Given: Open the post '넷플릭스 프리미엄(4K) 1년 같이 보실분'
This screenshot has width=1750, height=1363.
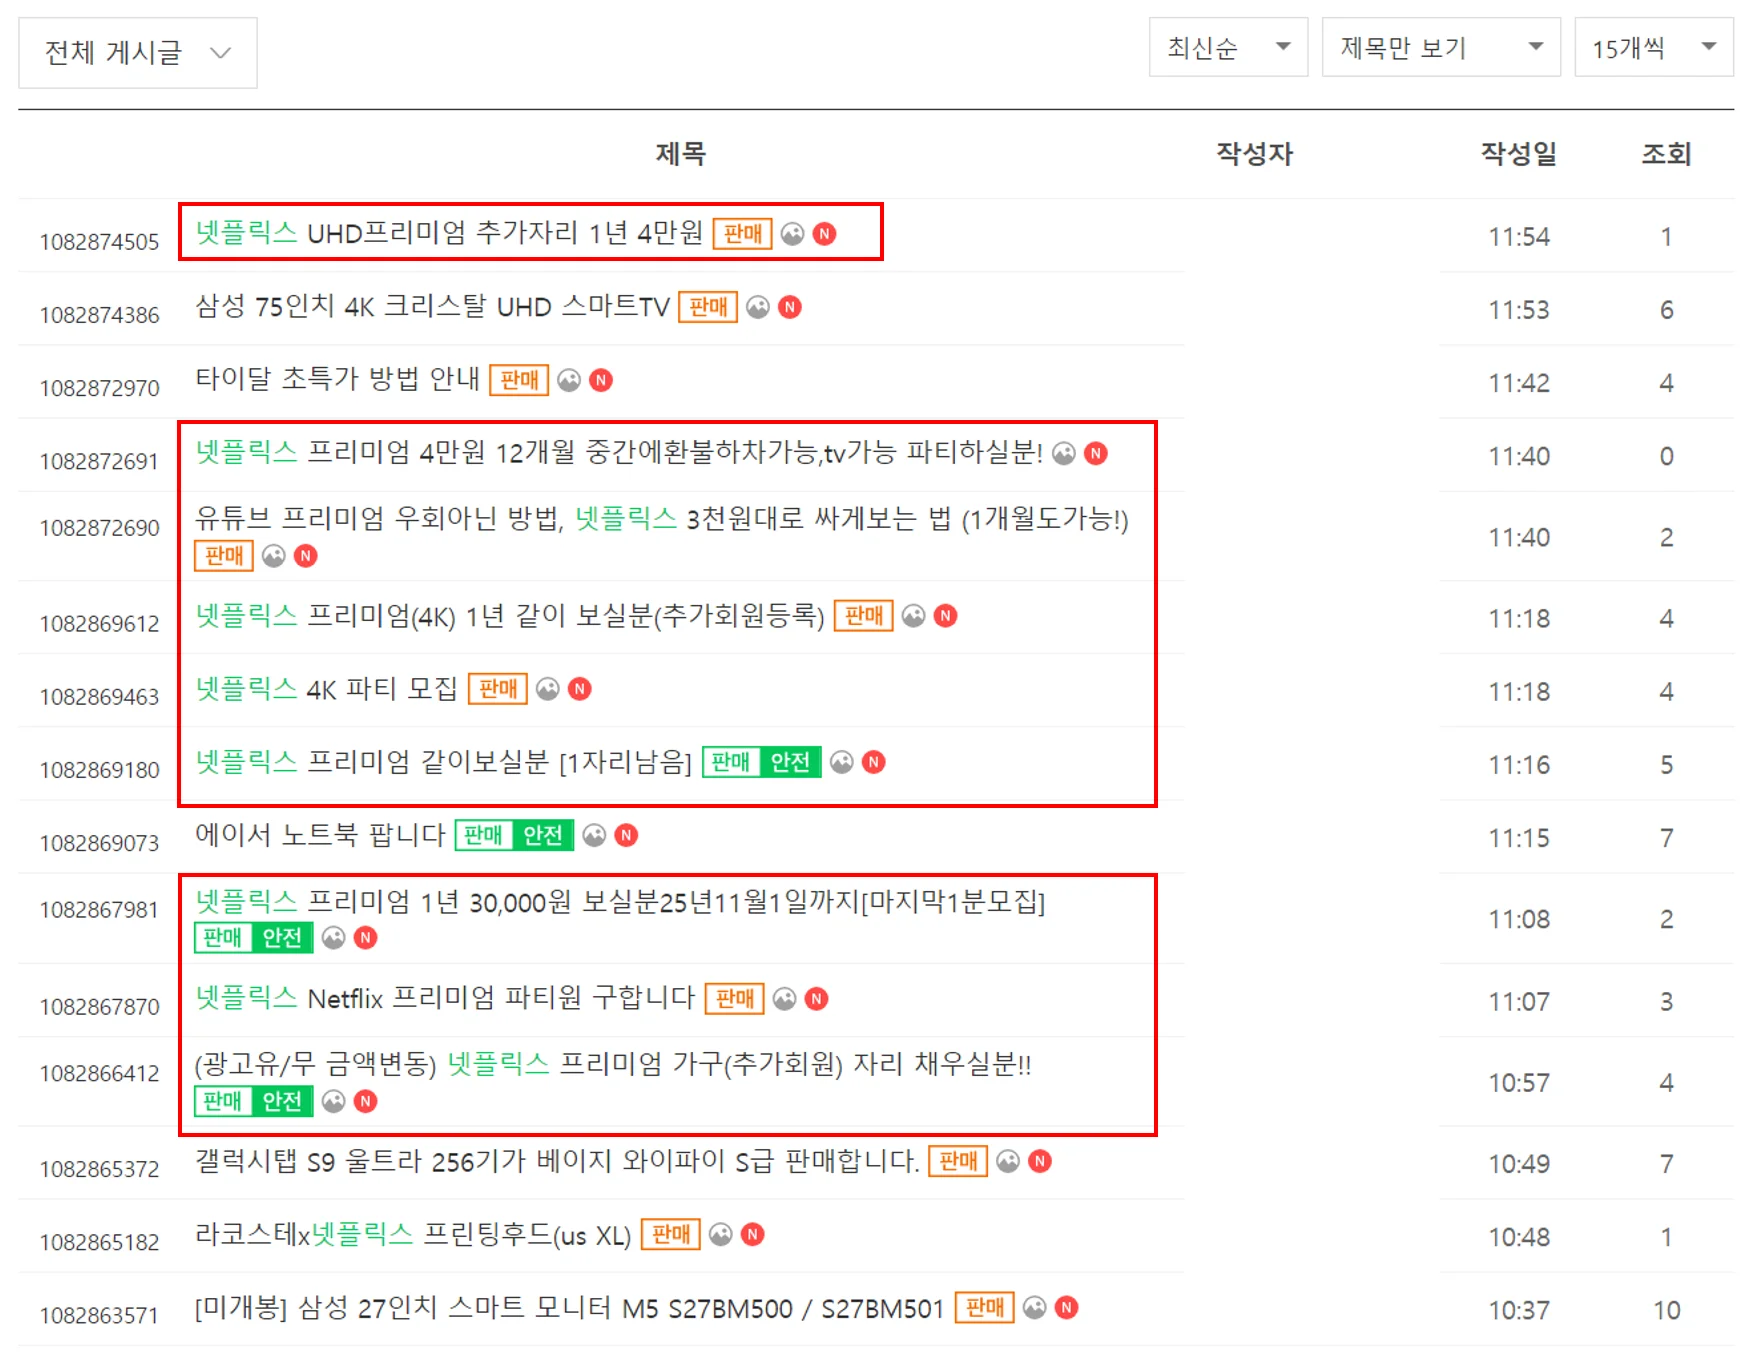Looking at the screenshot, I should pos(510,615).
